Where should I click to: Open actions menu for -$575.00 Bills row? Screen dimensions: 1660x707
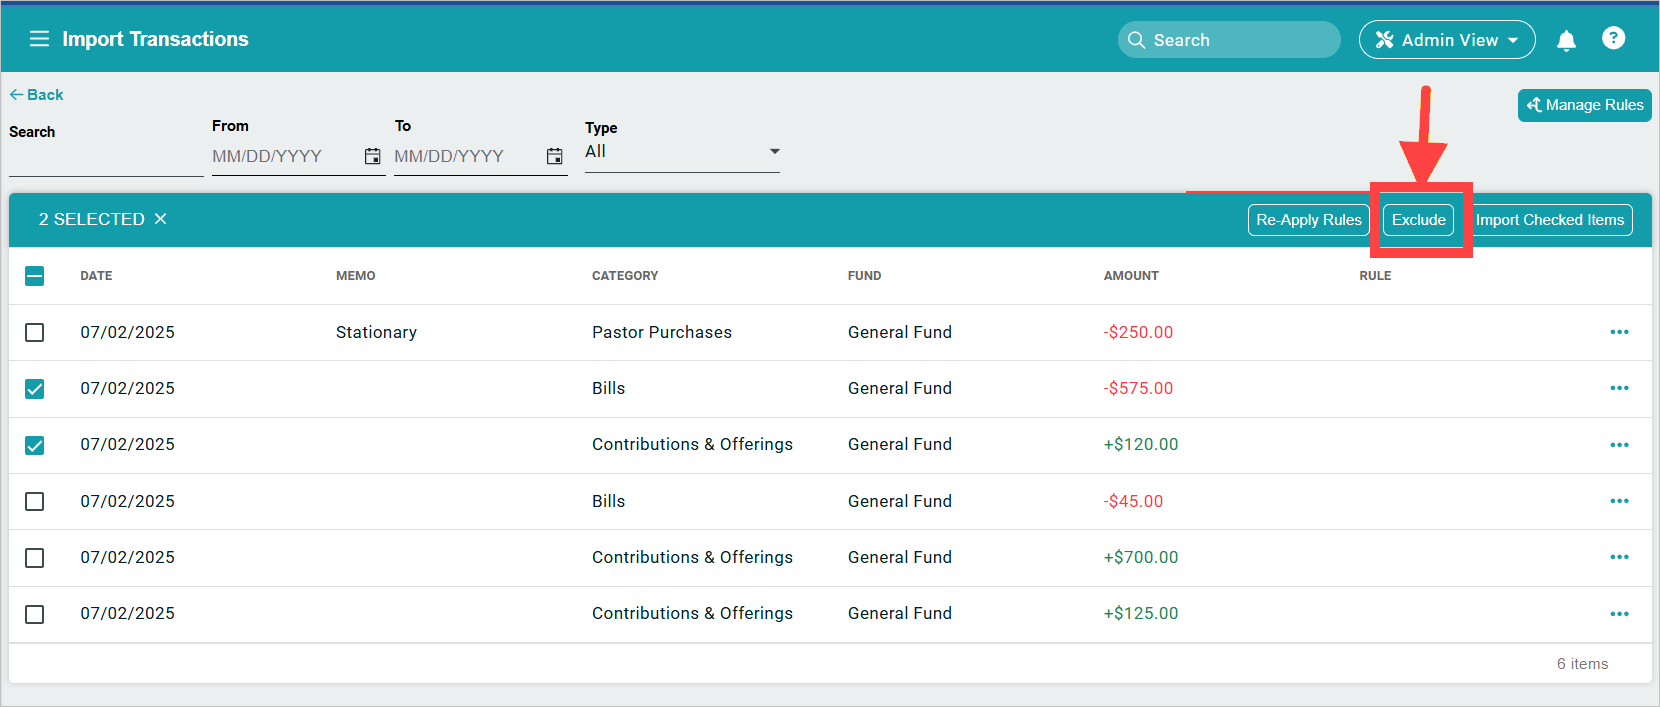[1619, 388]
